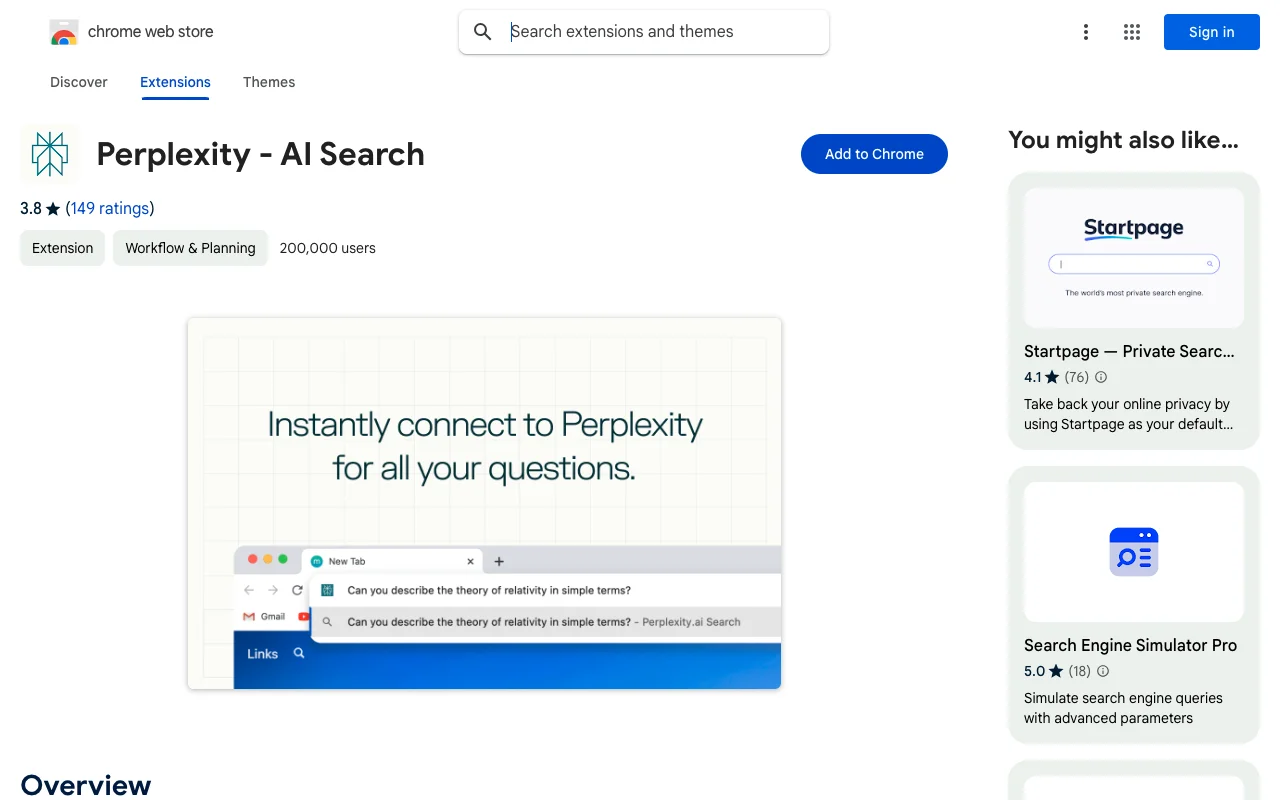Switch to the Themes tab
The image size is (1280, 800).
[269, 82]
